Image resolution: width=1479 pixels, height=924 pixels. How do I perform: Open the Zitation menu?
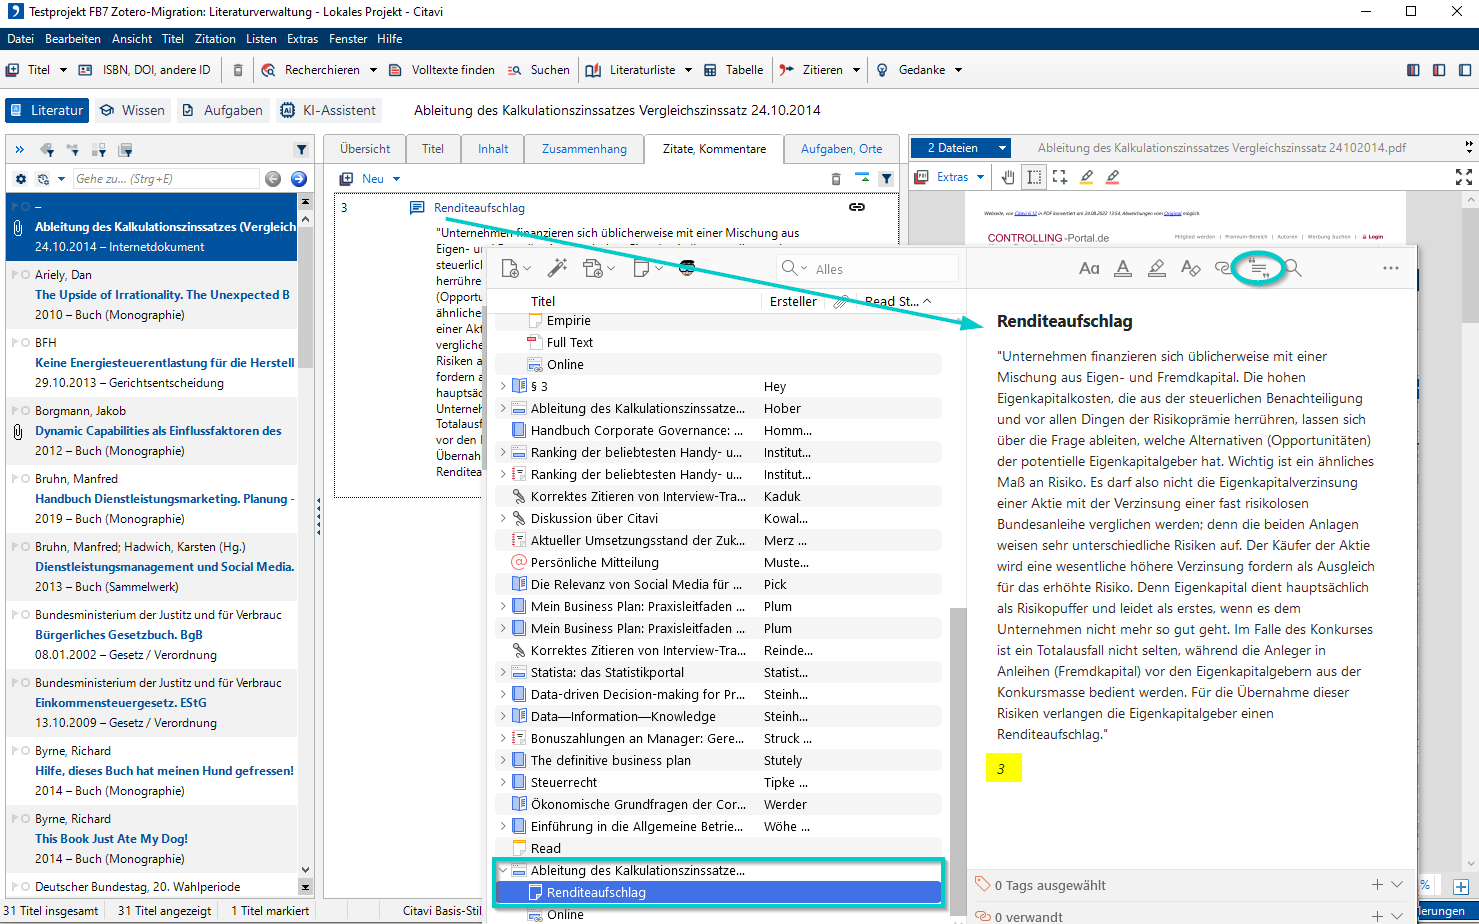(x=215, y=39)
